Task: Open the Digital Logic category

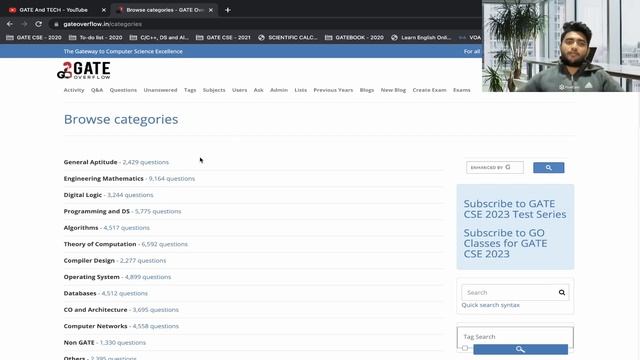Action: [x=83, y=195]
